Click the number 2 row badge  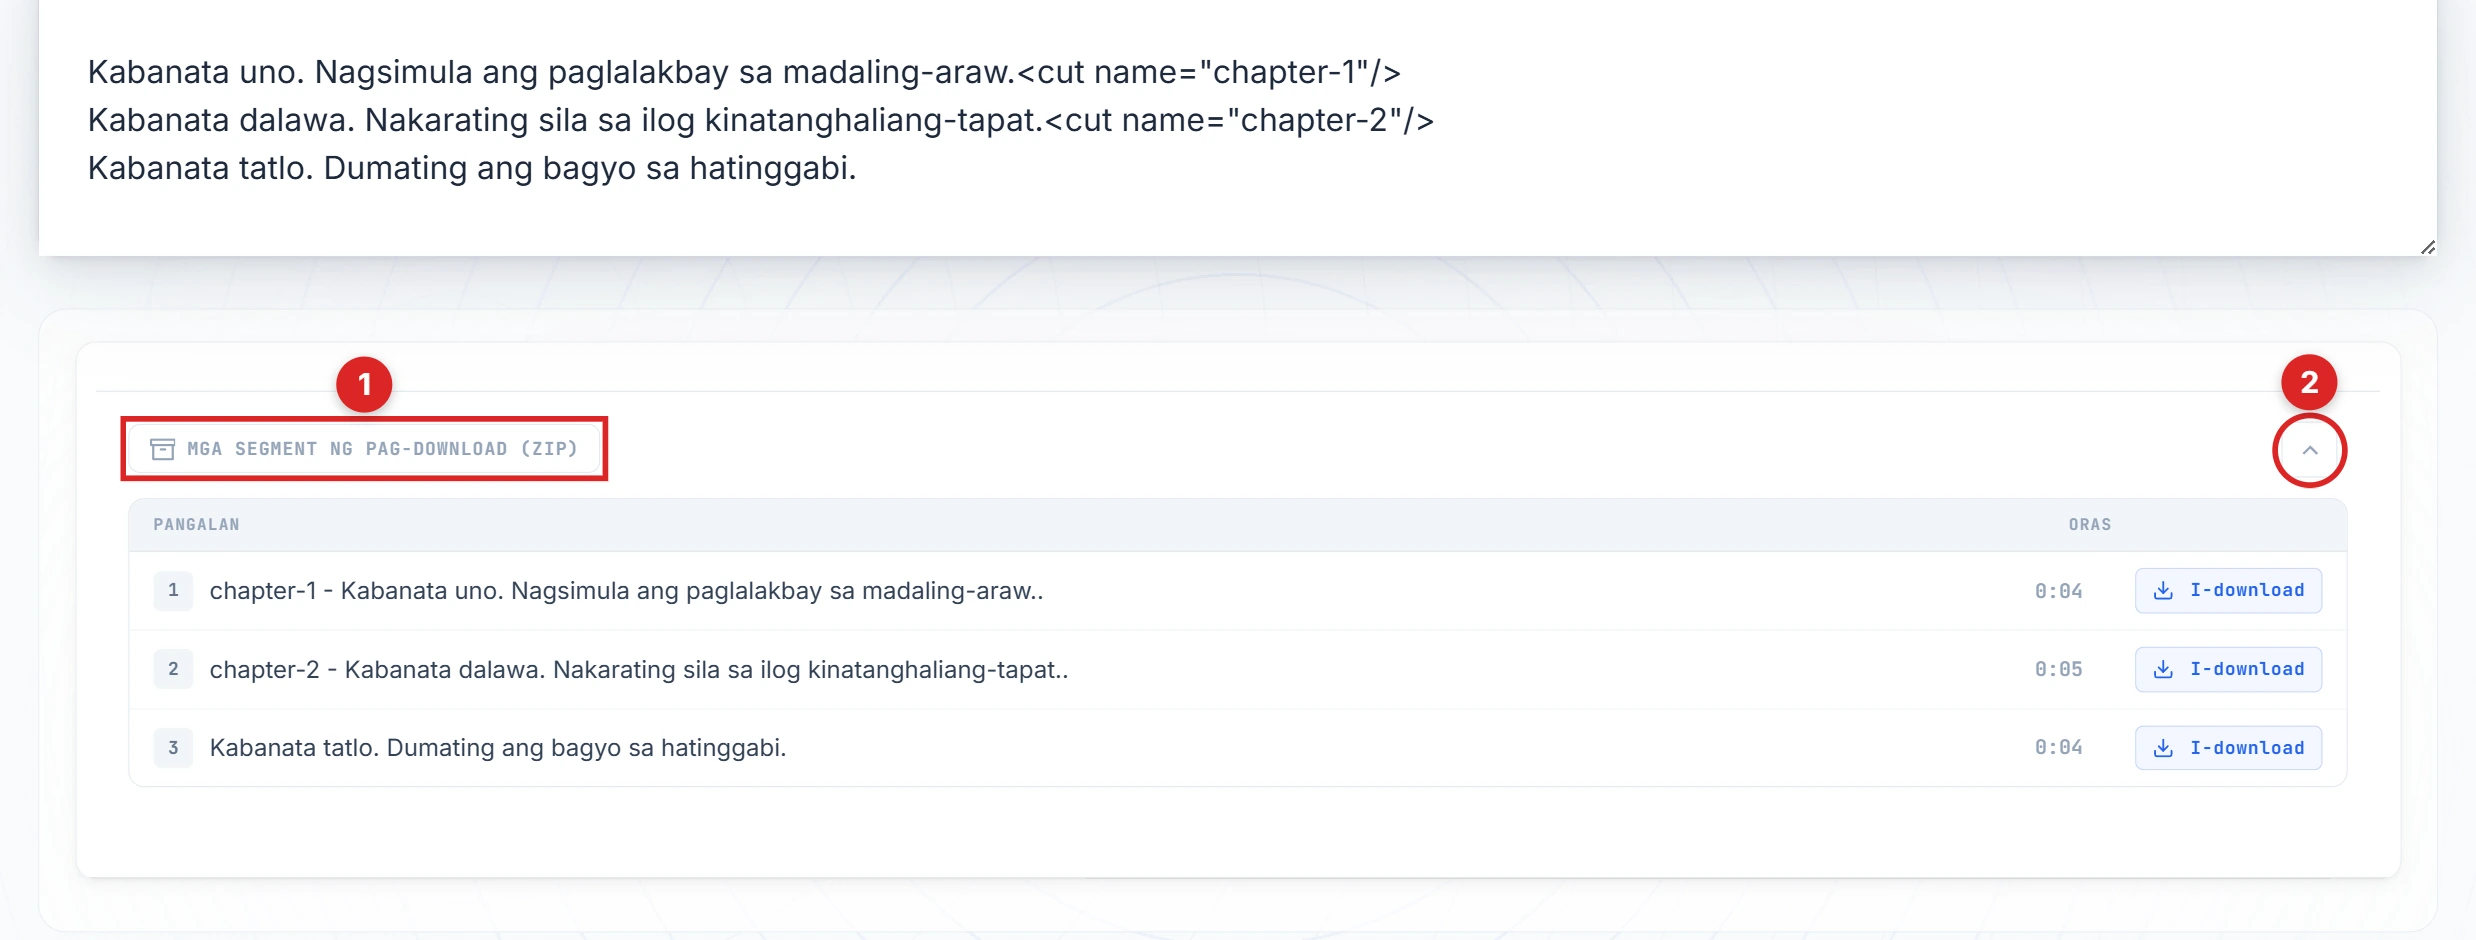(x=173, y=669)
